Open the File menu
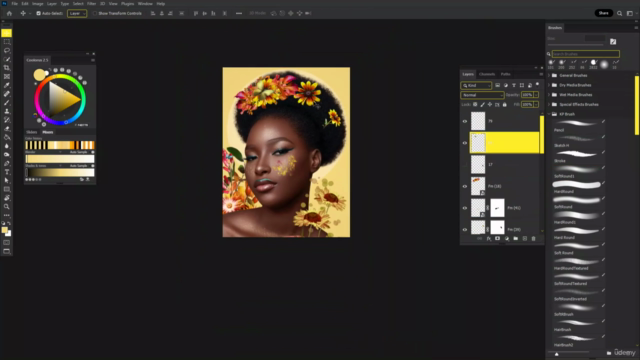Screen dimensions: 640x360 [x=14, y=4]
